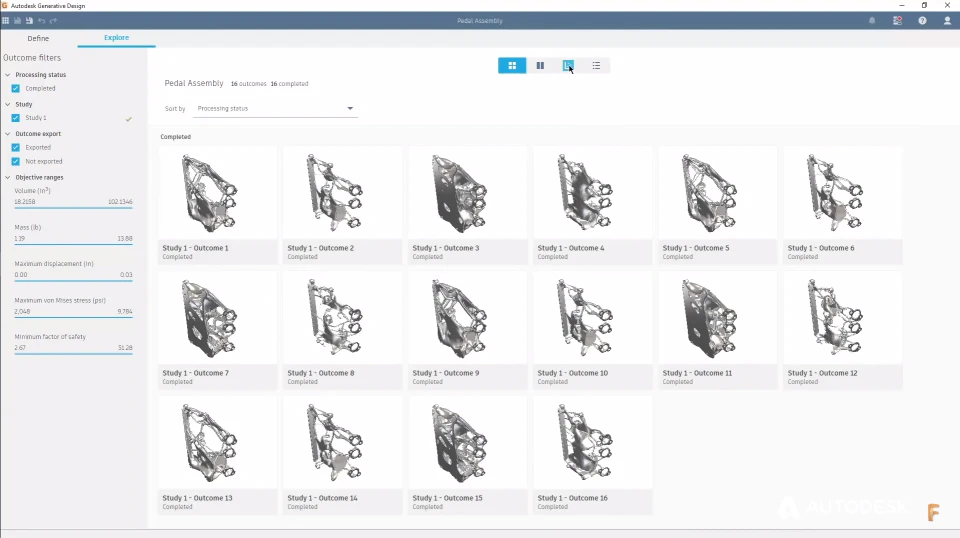Viewport: 960px width, 538px height.
Task: Switch to table list view
Action: tap(596, 65)
